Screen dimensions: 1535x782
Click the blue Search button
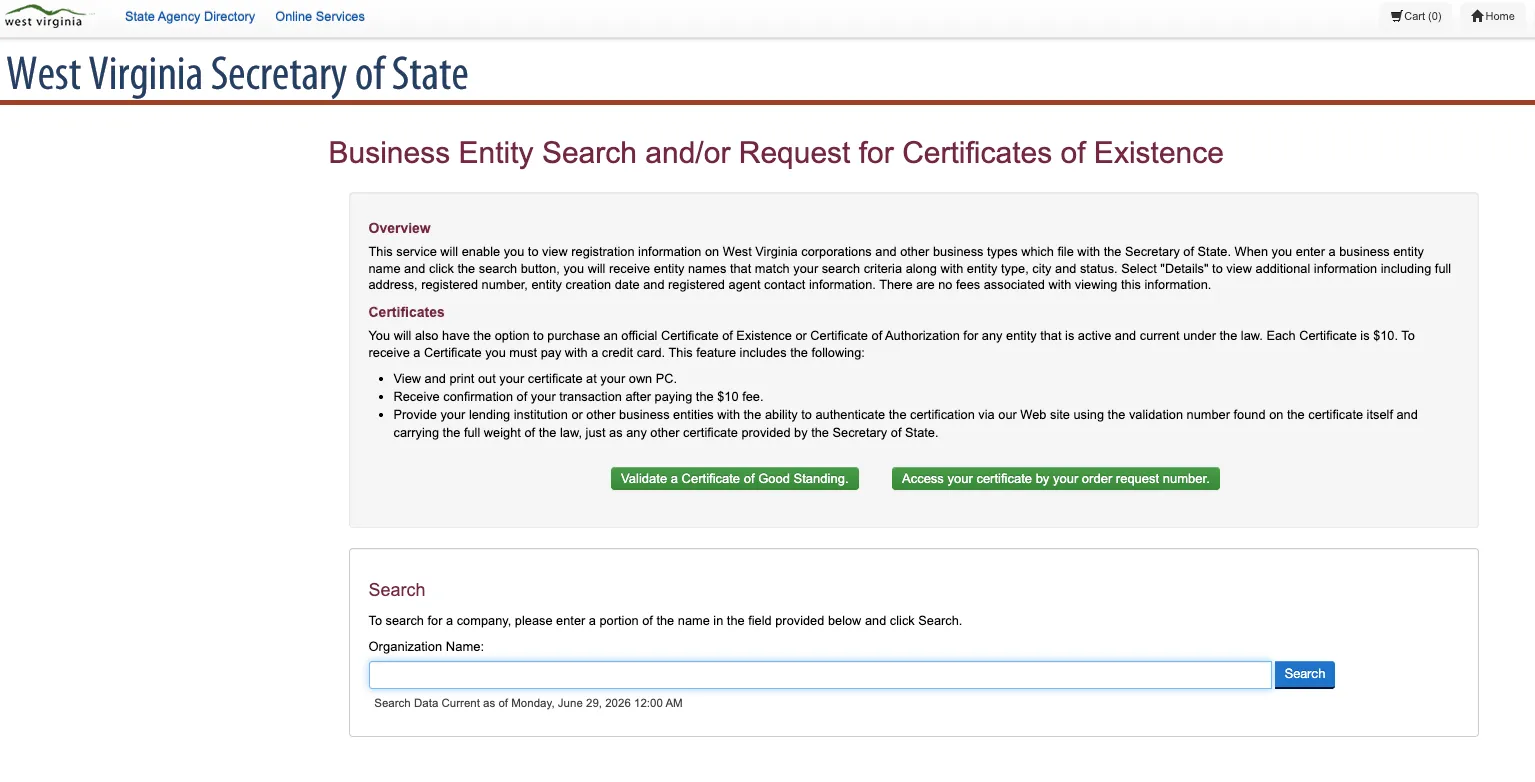click(x=1305, y=675)
